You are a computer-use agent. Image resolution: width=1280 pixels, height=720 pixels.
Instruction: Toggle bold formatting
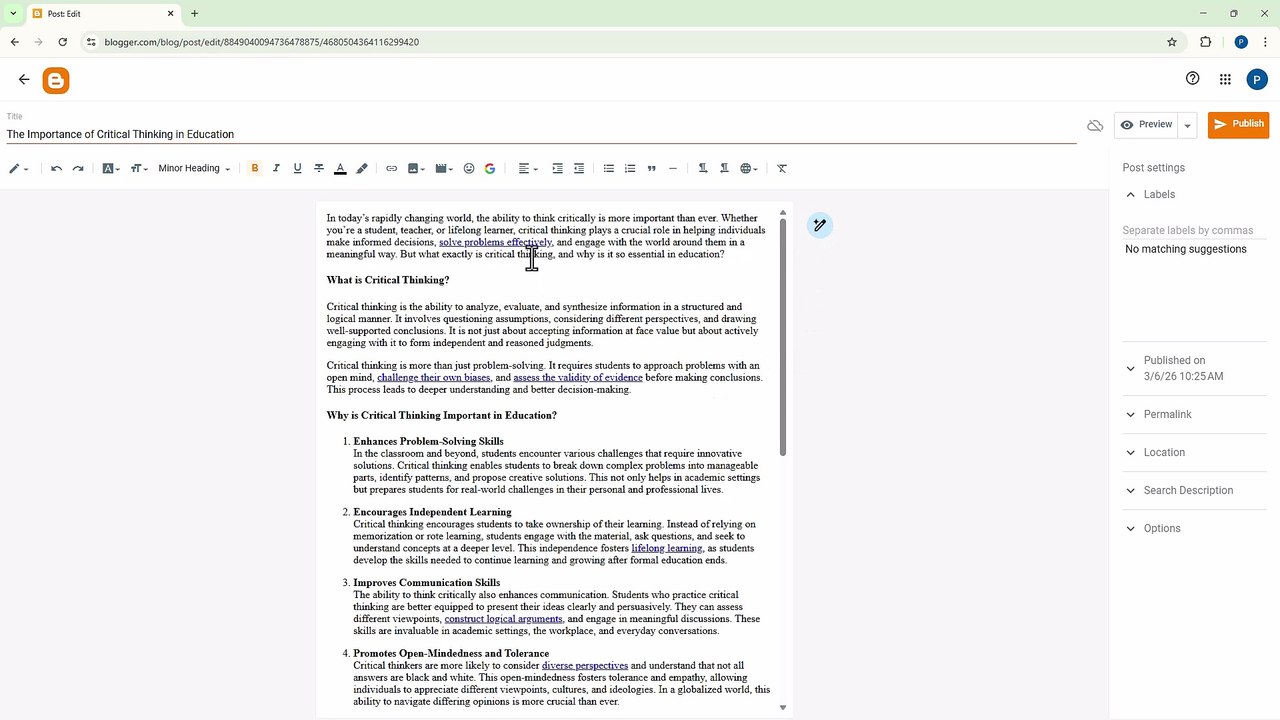pyautogui.click(x=255, y=168)
